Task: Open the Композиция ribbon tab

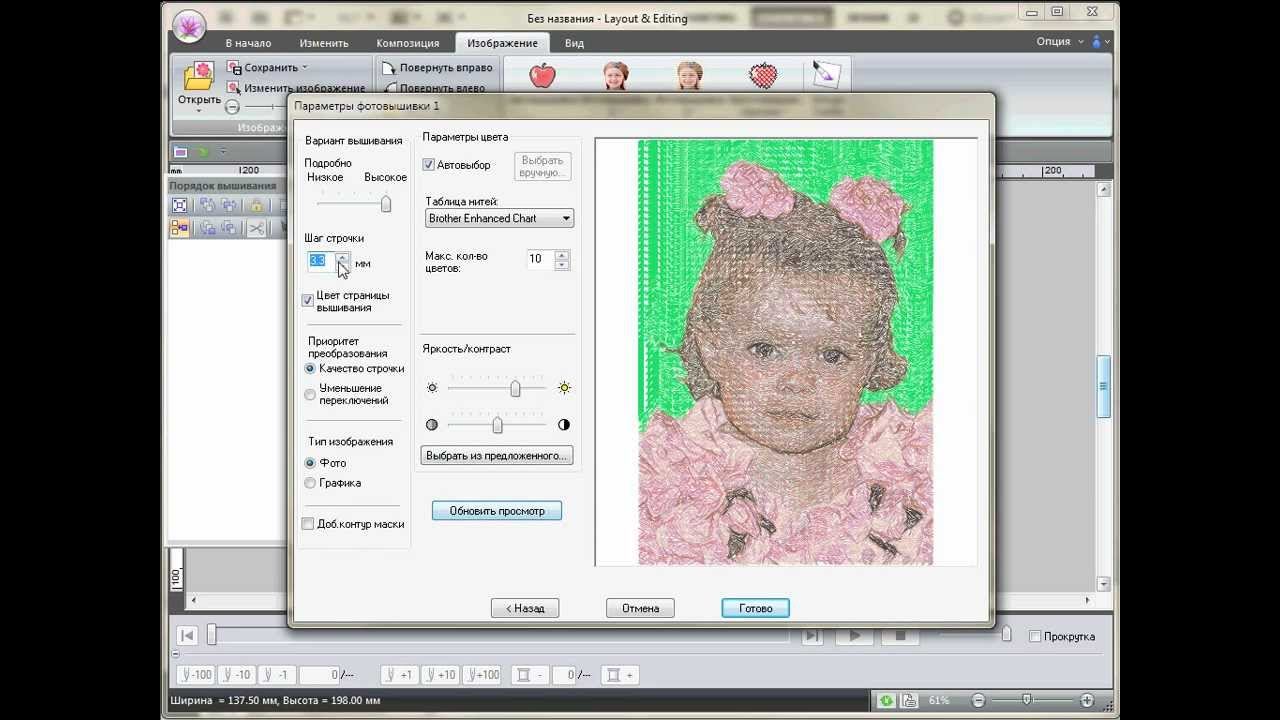Action: click(x=408, y=43)
